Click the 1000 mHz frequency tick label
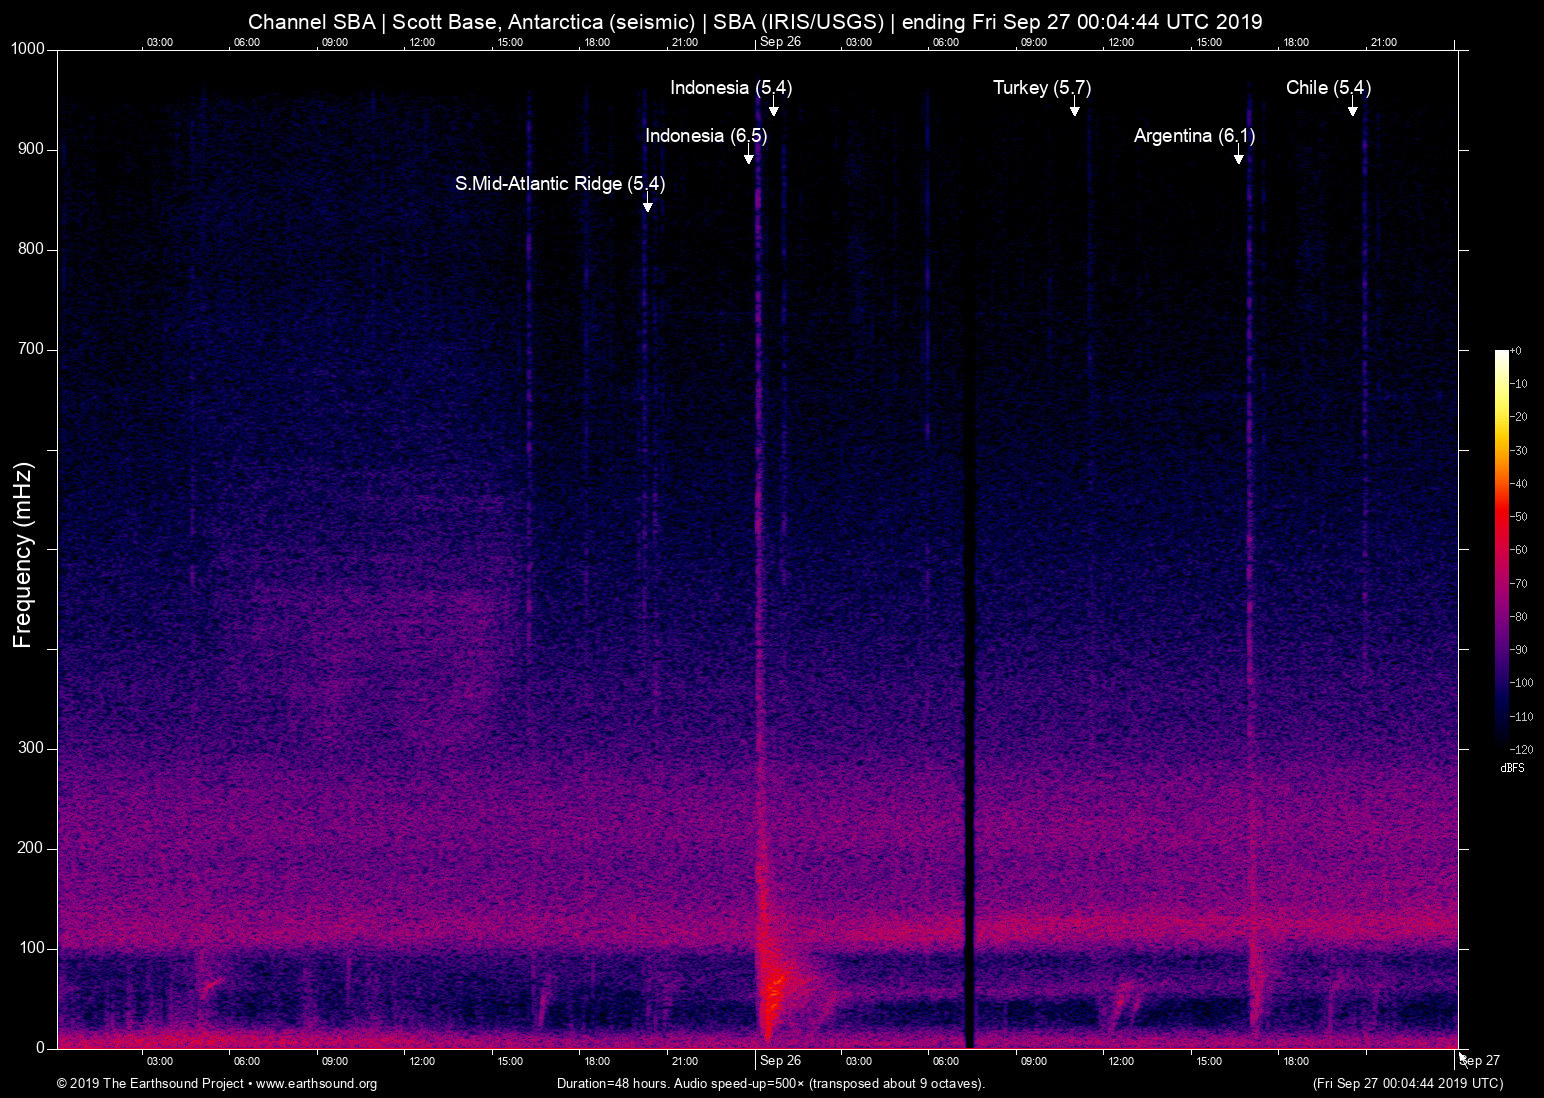 point(27,49)
